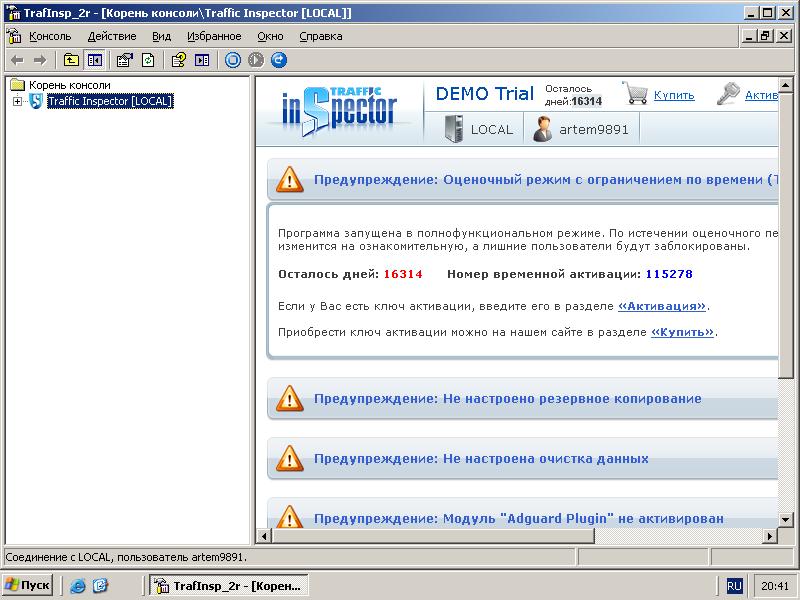The width and height of the screenshot is (800, 600).
Task: Open the Консоль menu
Action: 50,36
